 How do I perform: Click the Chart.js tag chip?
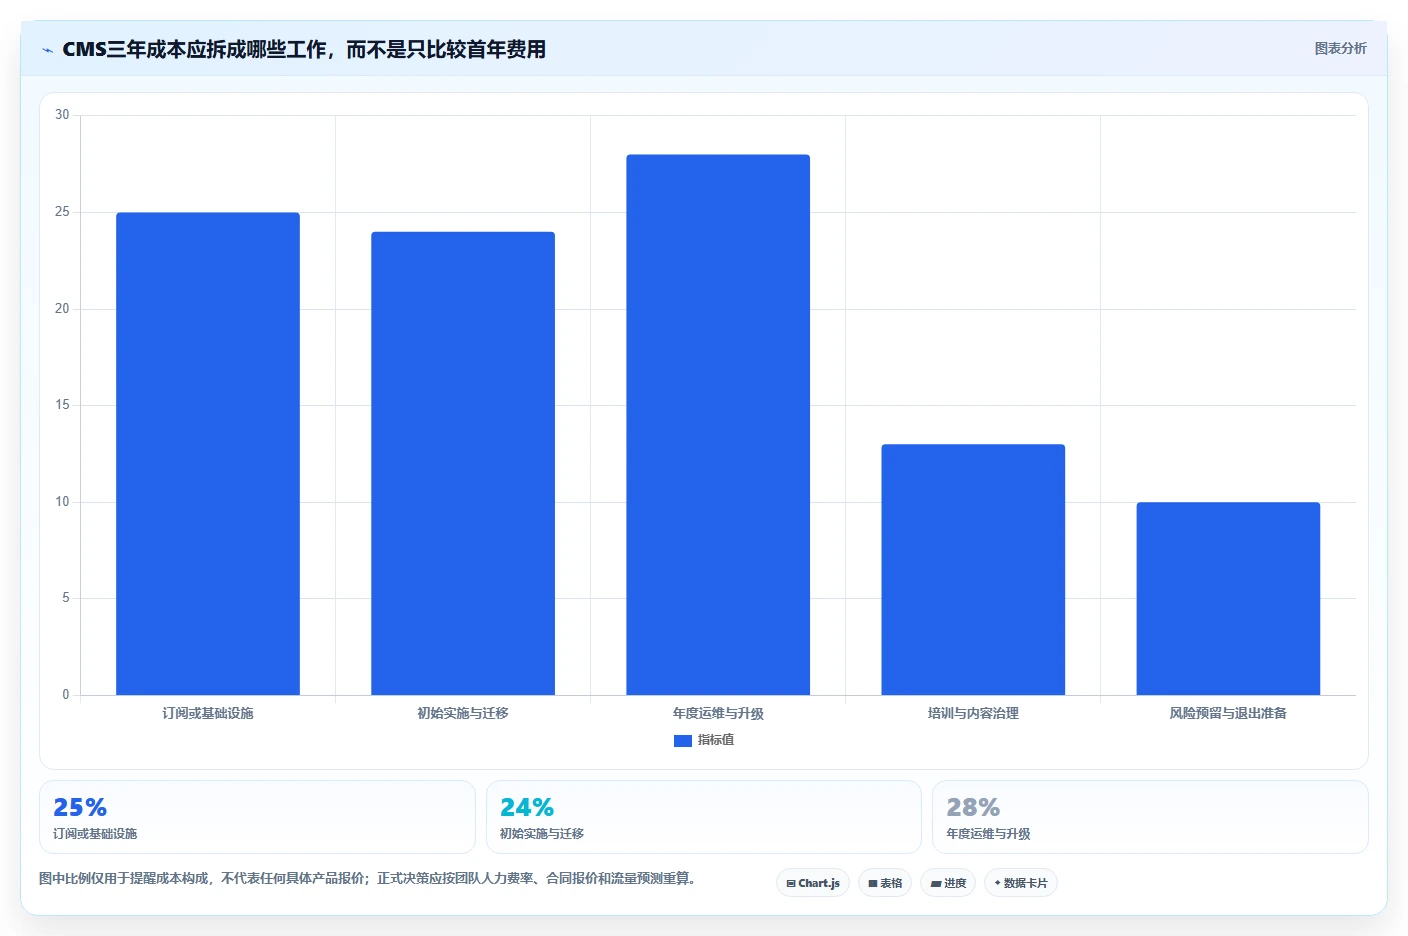pos(813,883)
